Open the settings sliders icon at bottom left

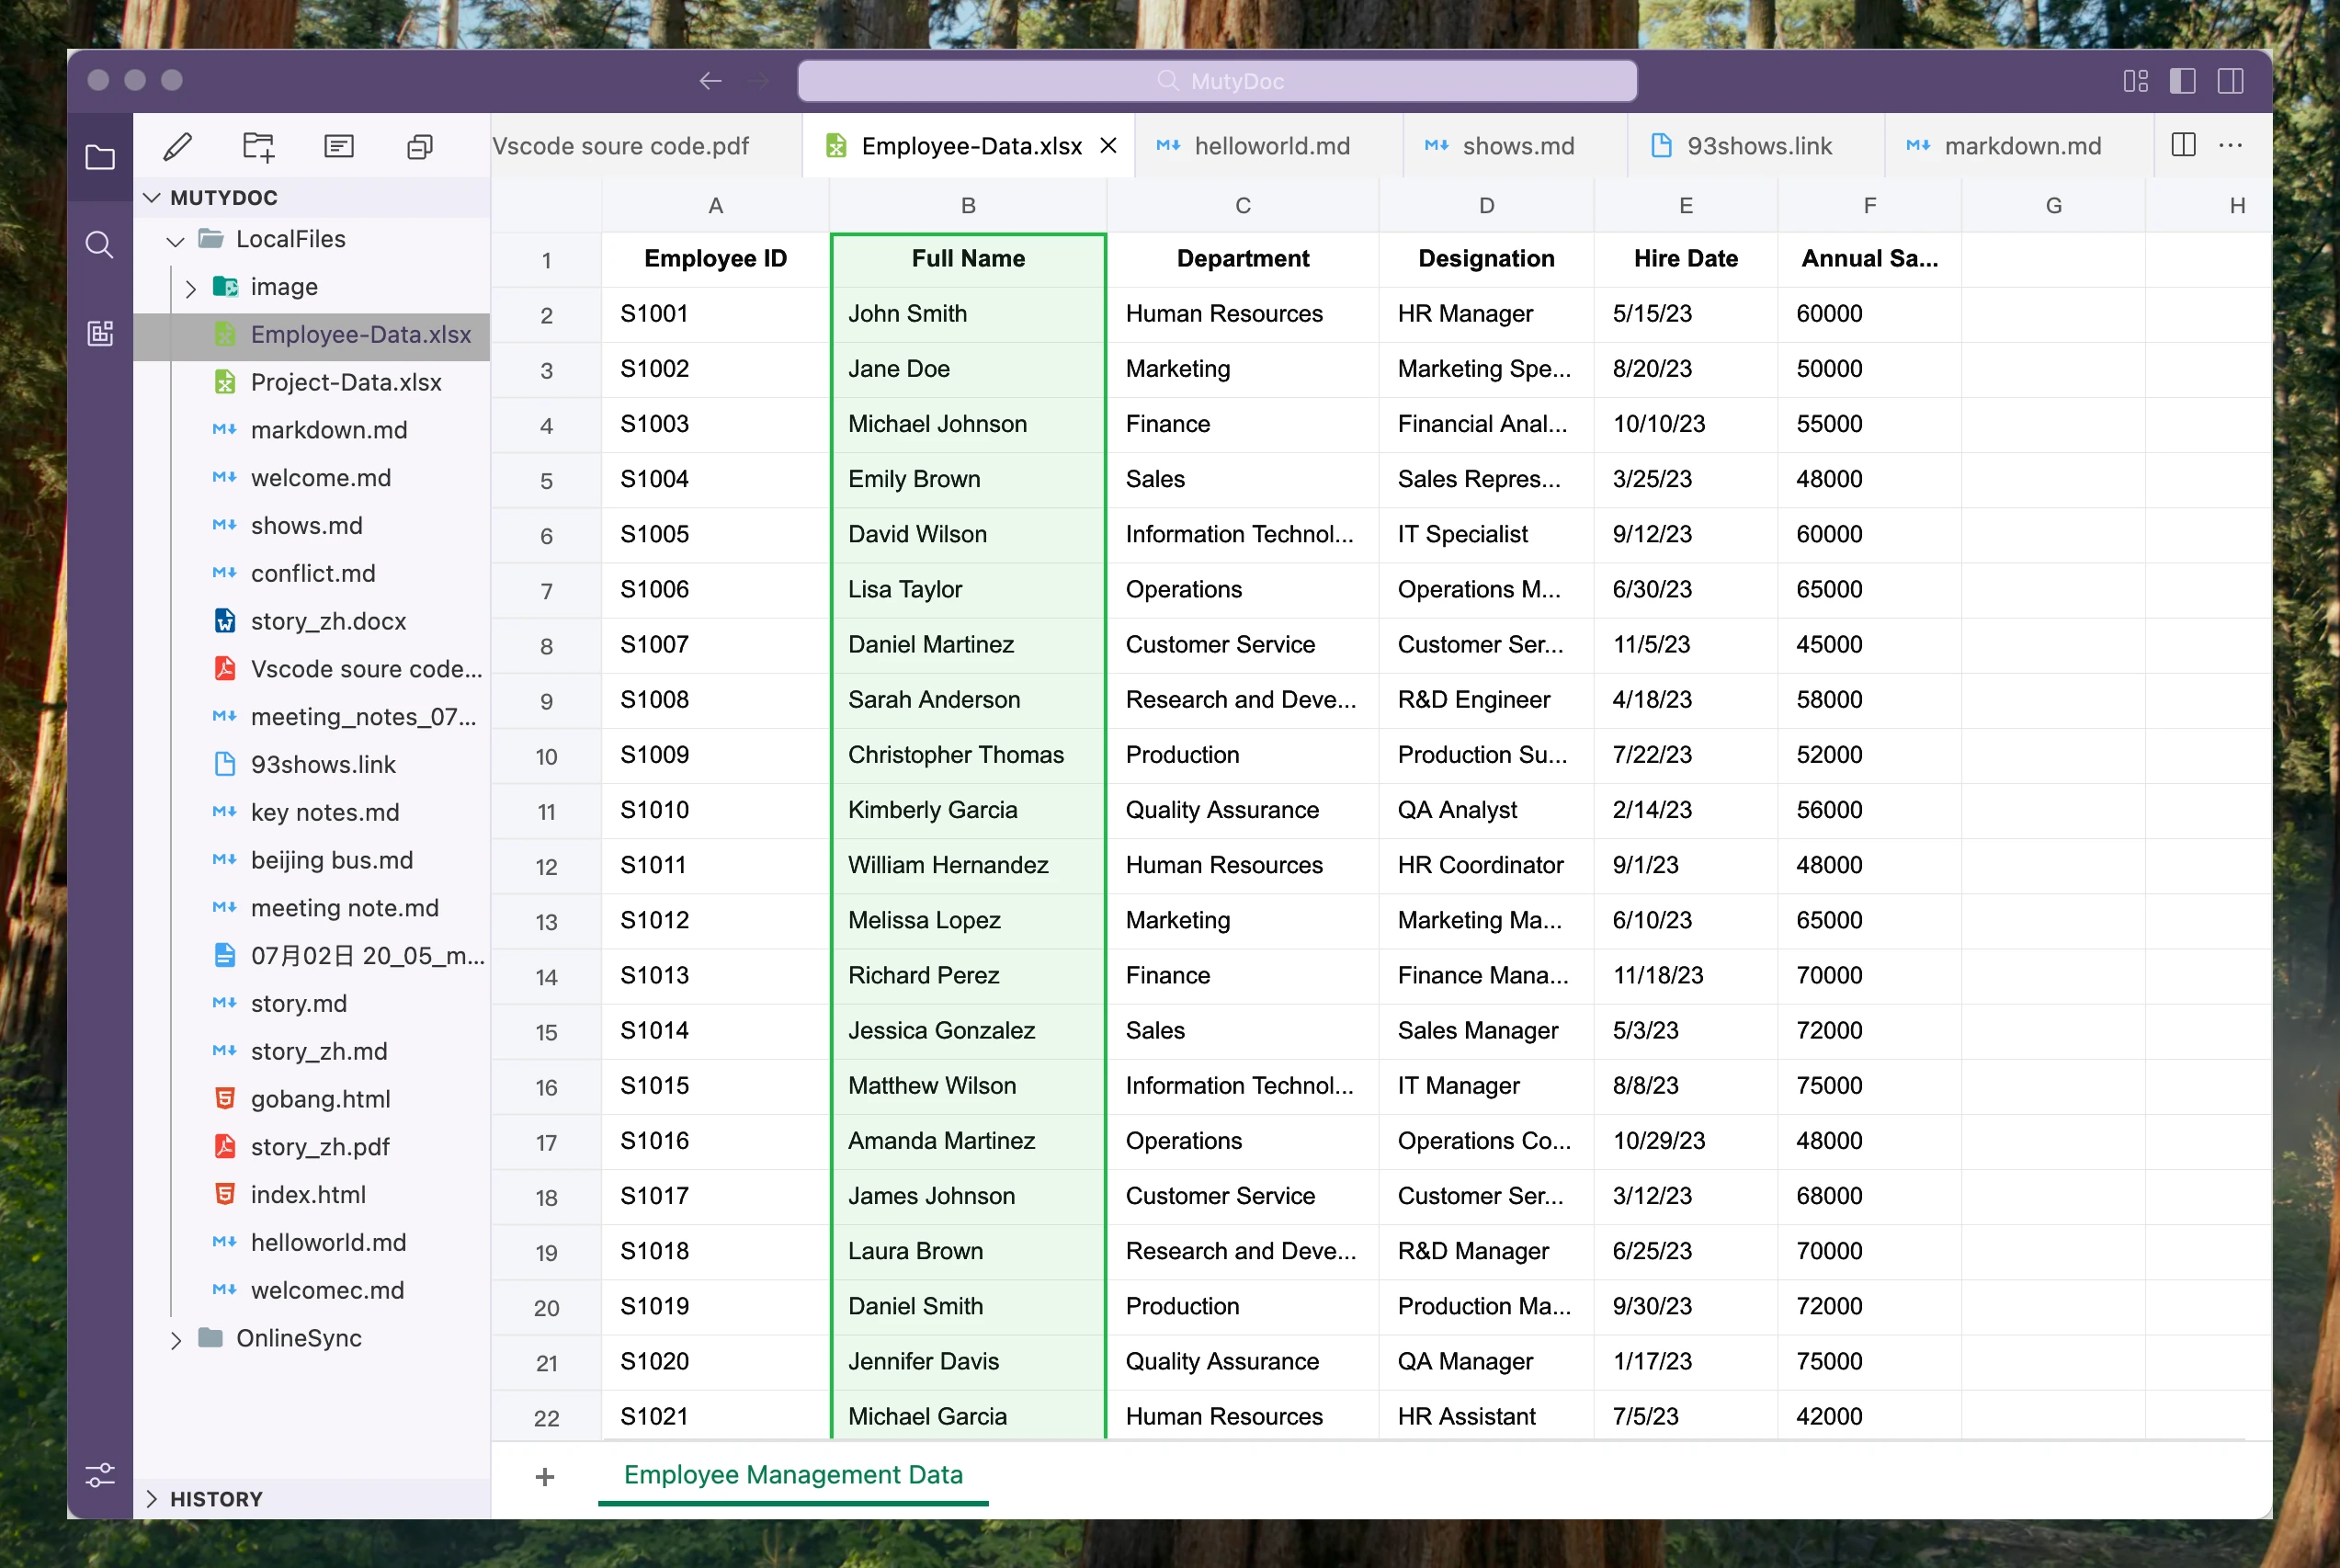99,1475
